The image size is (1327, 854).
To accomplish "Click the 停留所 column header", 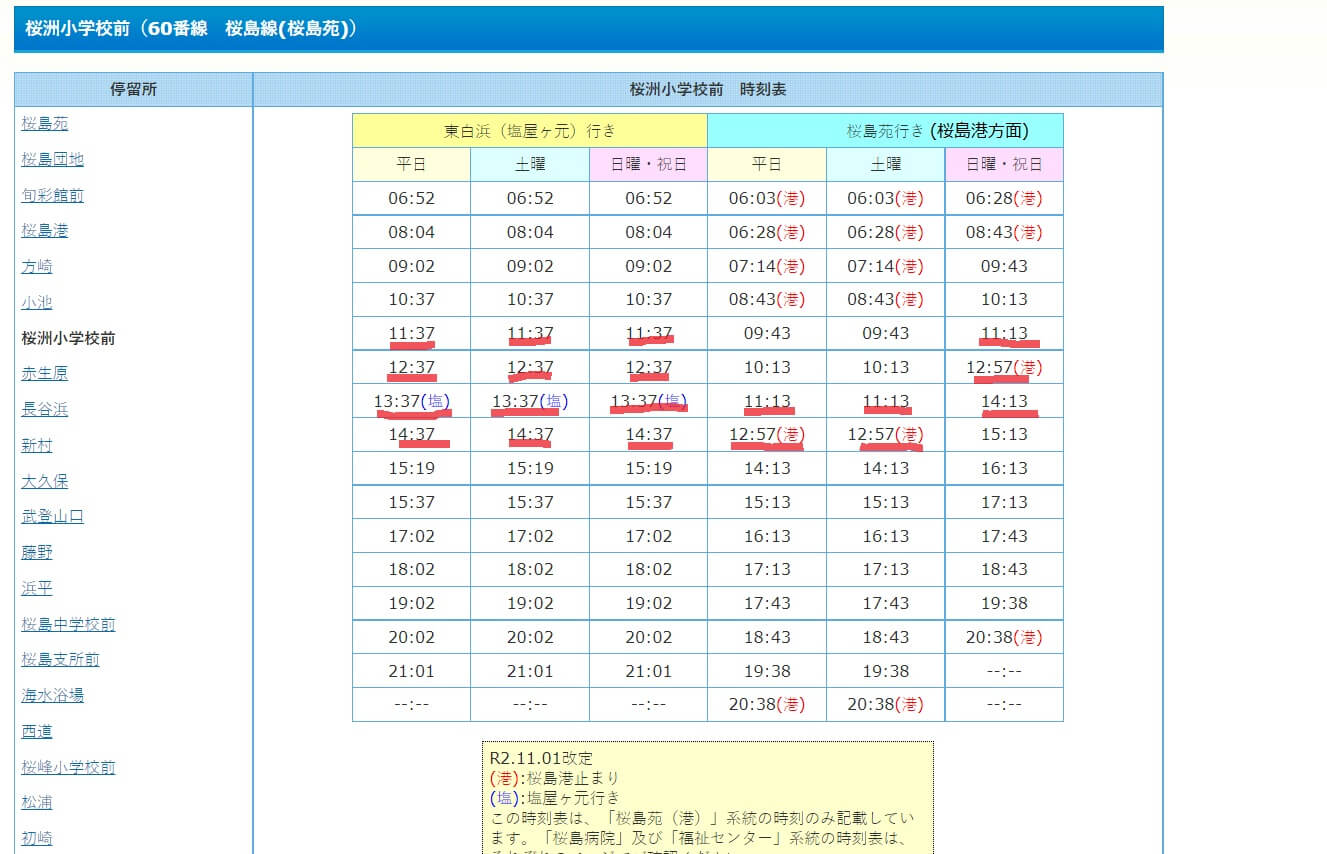I will tap(133, 89).
